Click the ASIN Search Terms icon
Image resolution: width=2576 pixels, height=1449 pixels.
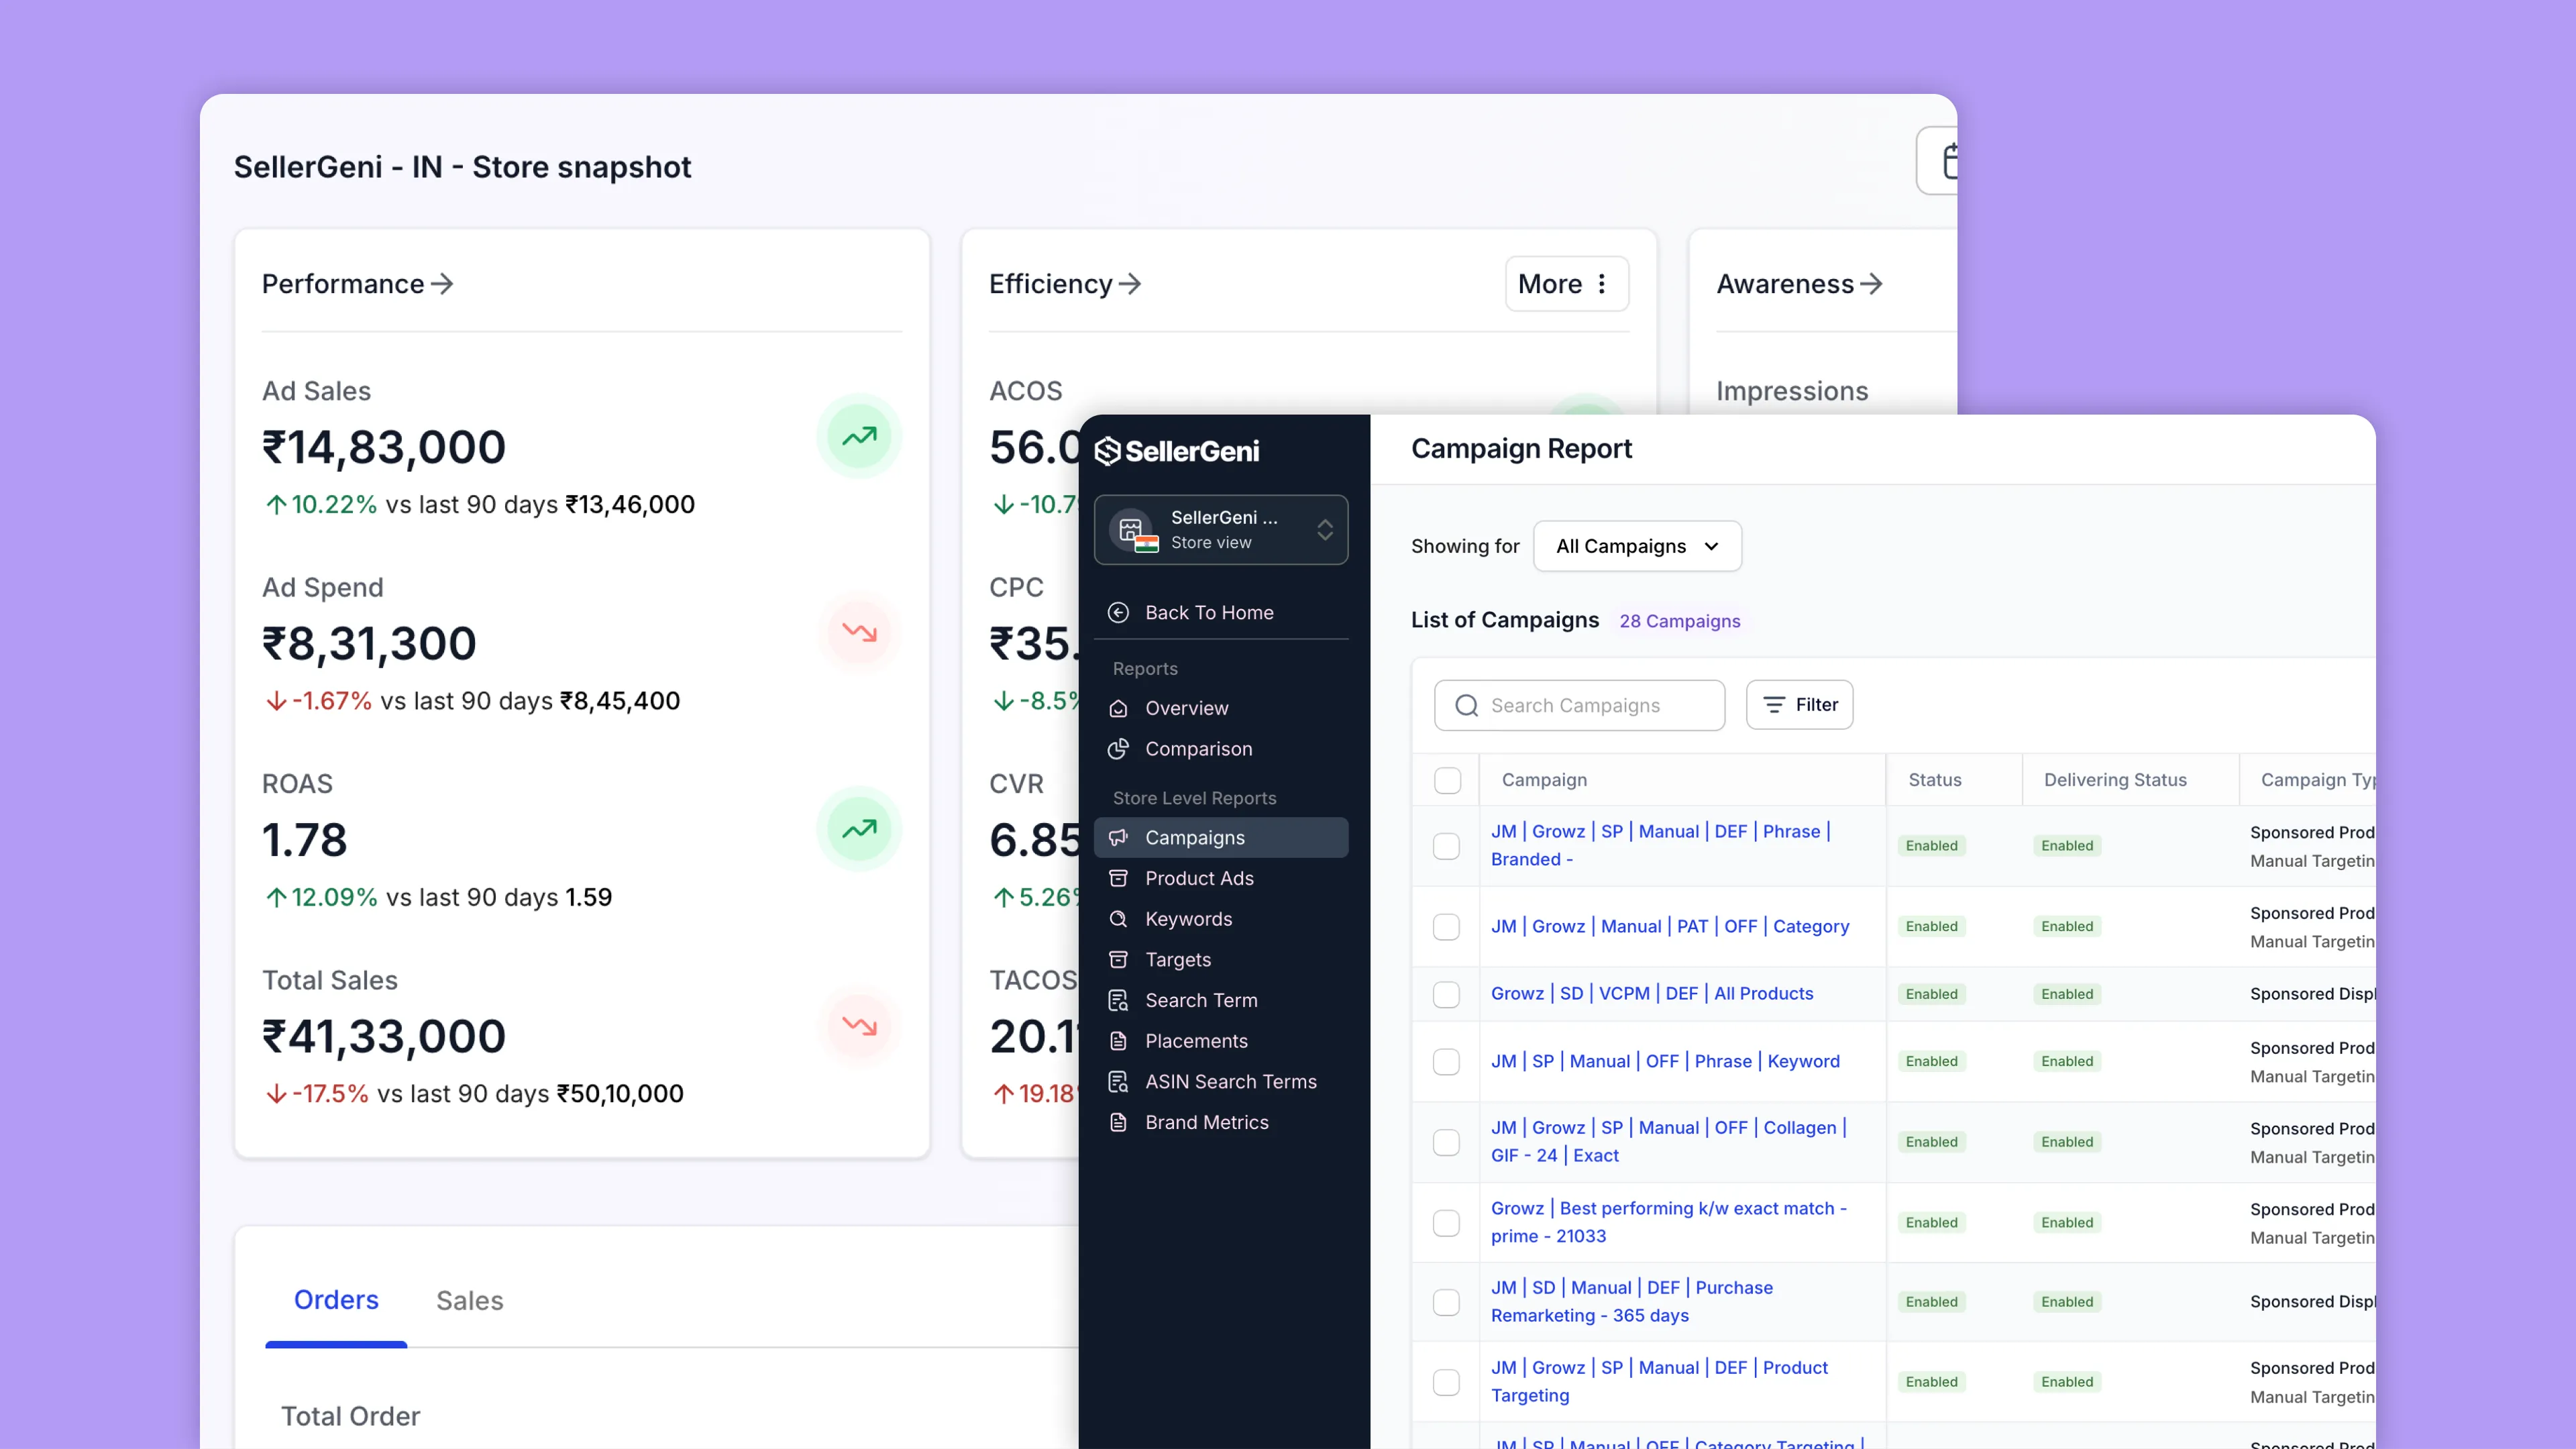coord(1118,1081)
